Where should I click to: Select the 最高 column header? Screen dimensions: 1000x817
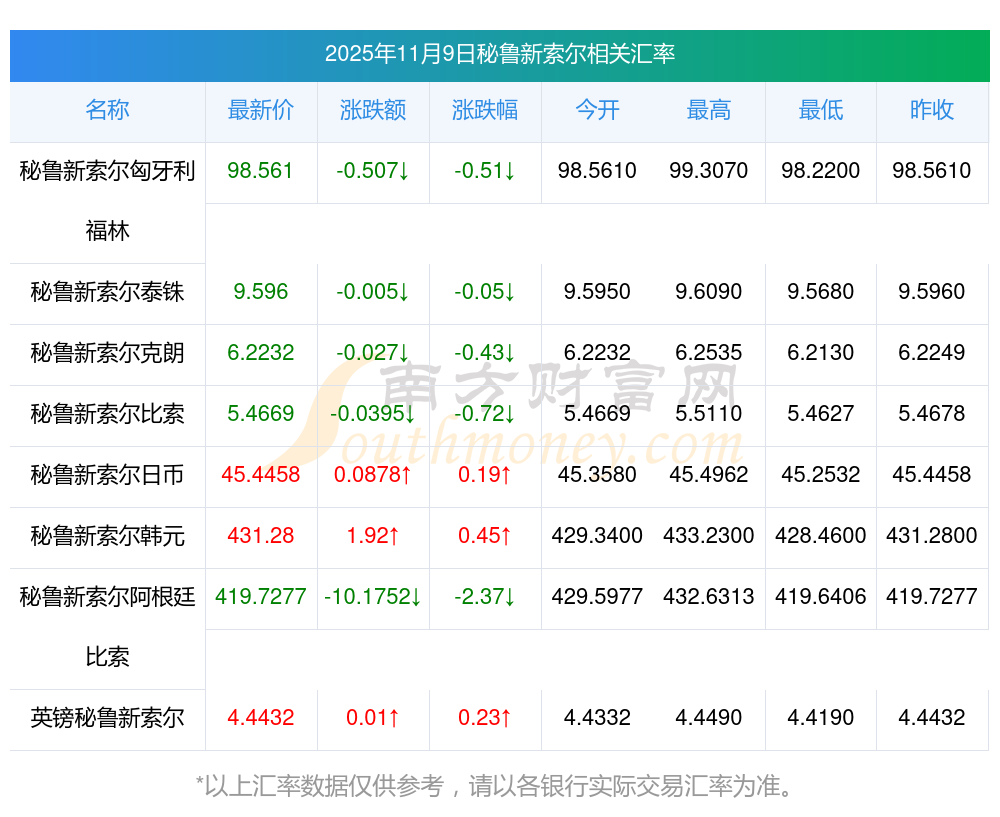pos(709,110)
